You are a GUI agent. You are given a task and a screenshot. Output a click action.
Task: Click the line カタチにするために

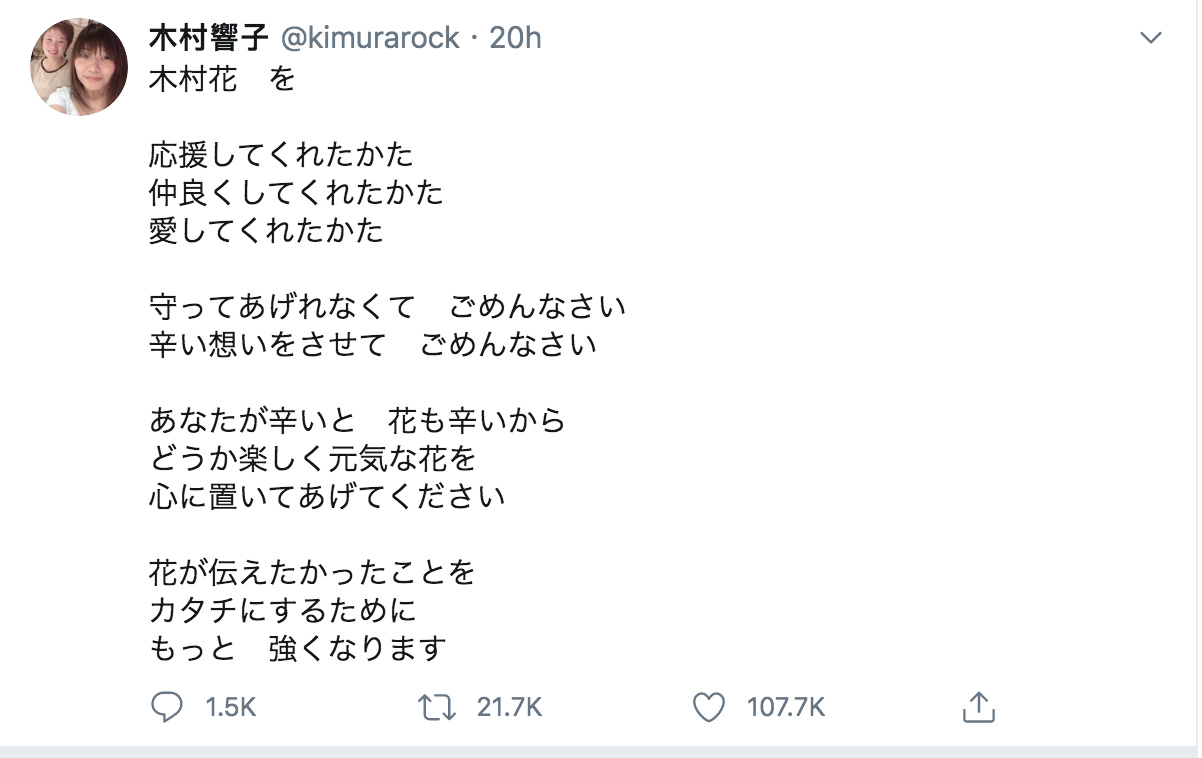[x=282, y=610]
